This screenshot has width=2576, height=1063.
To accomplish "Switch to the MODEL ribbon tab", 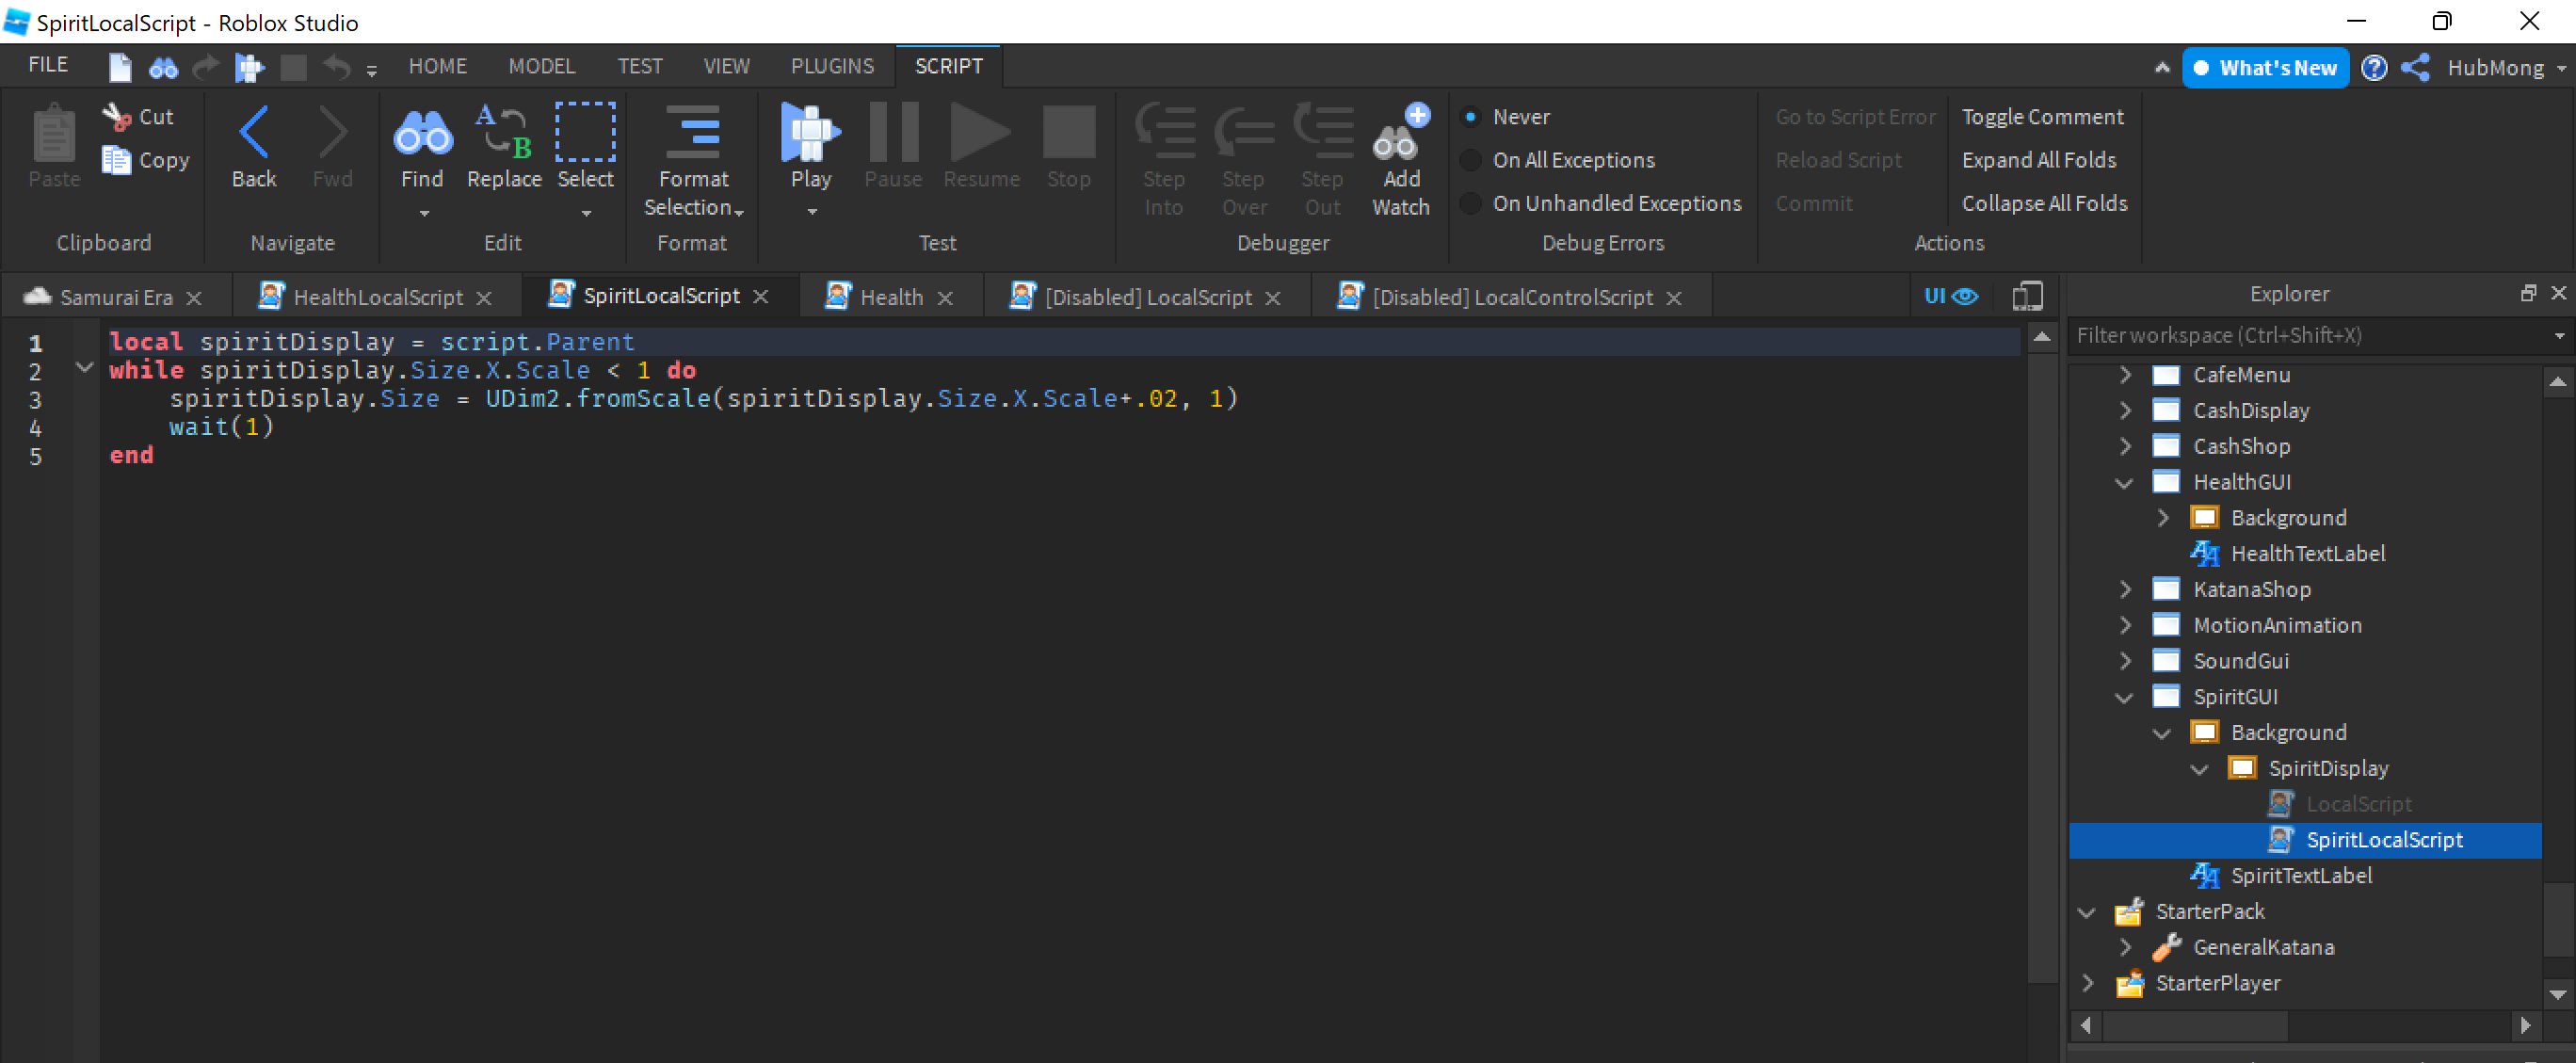I will point(541,66).
